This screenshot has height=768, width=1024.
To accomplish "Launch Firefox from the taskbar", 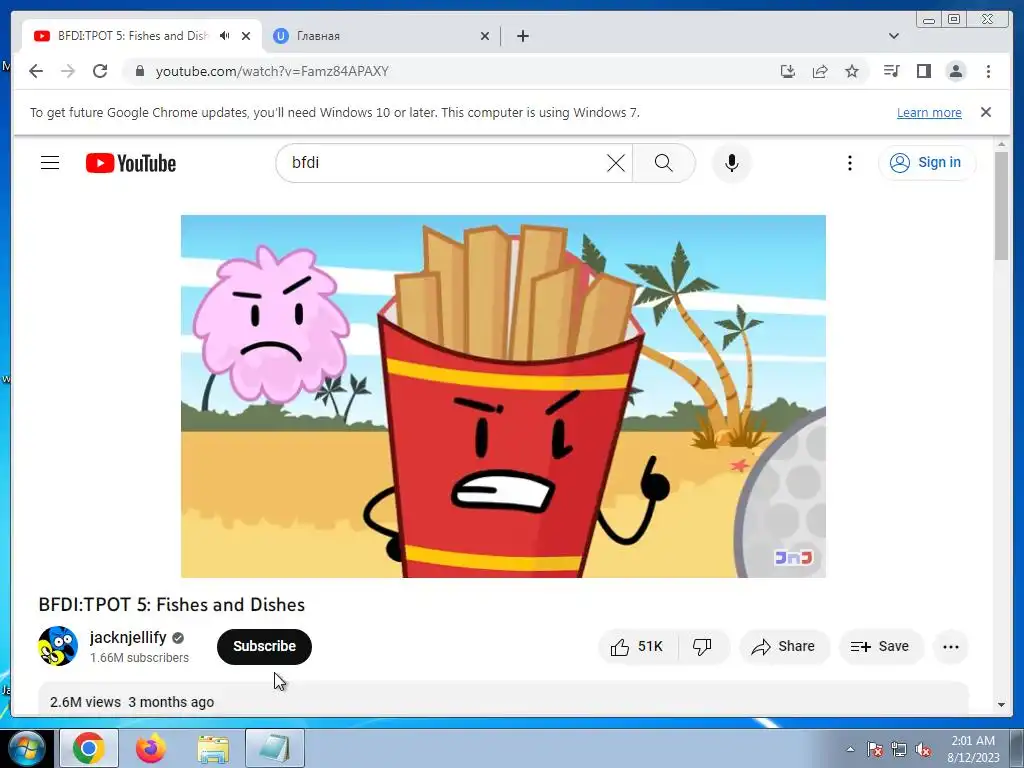I will pyautogui.click(x=151, y=748).
